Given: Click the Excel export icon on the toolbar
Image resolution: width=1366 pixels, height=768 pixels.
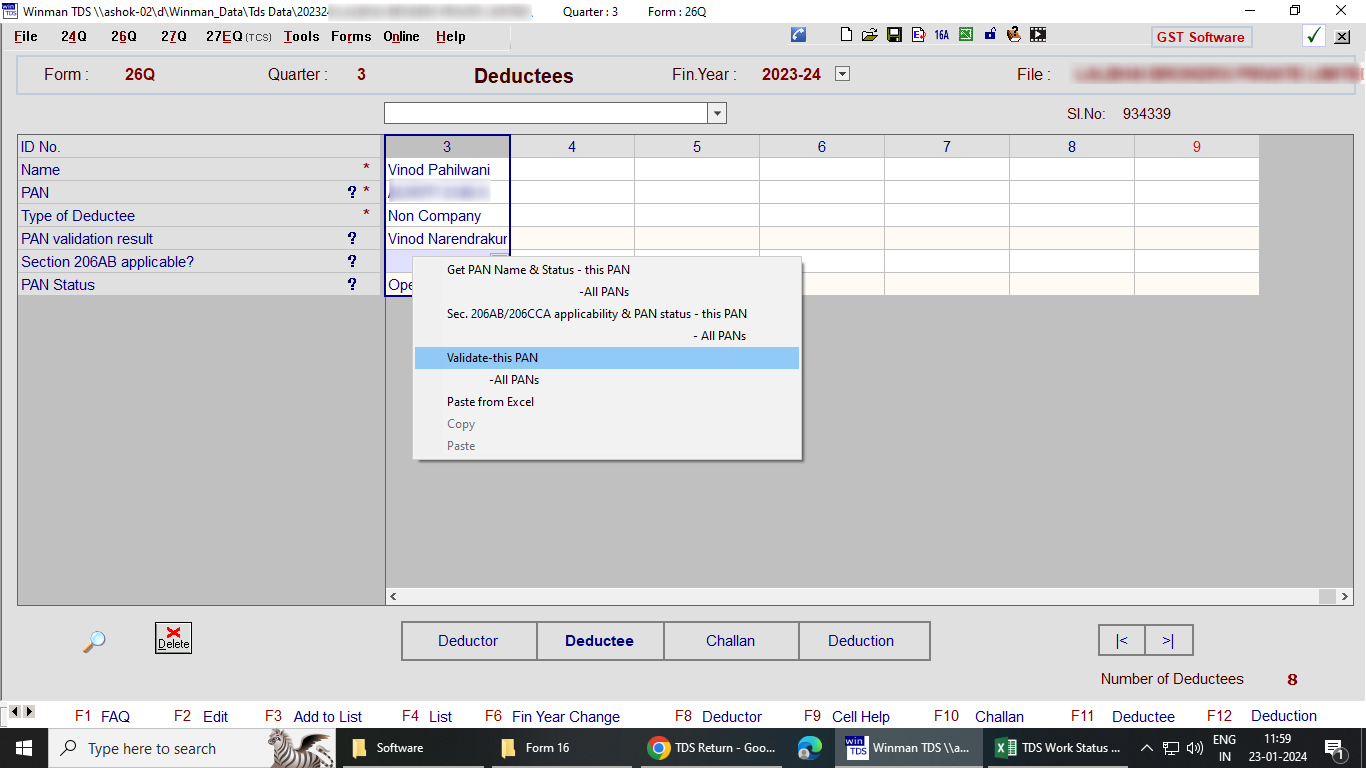Looking at the screenshot, I should tap(965, 34).
